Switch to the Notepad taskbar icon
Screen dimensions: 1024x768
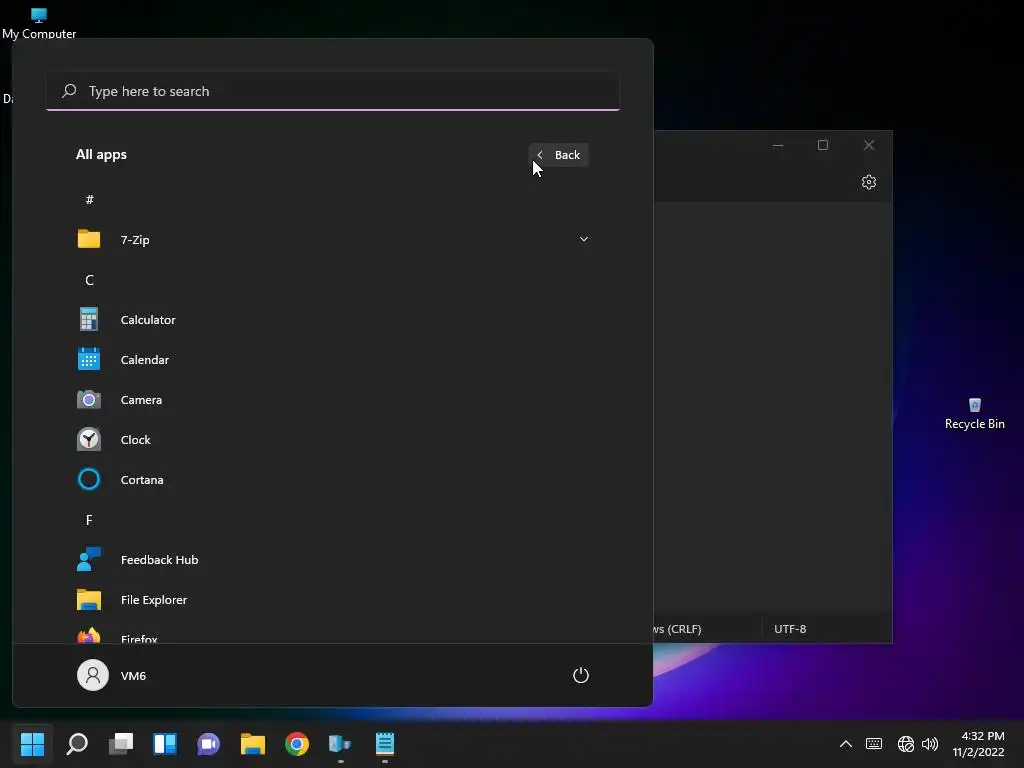tap(385, 743)
